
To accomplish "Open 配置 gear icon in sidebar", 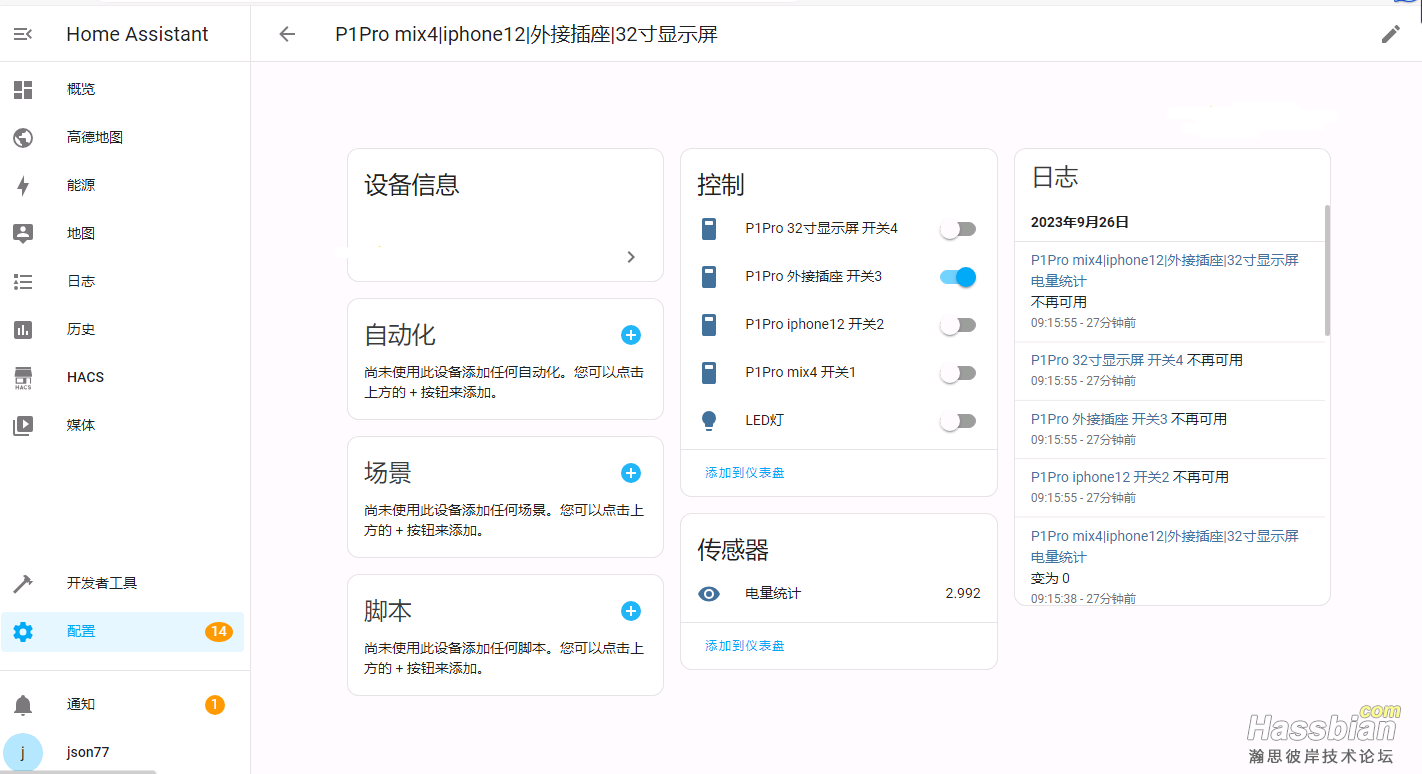I will coord(23,632).
